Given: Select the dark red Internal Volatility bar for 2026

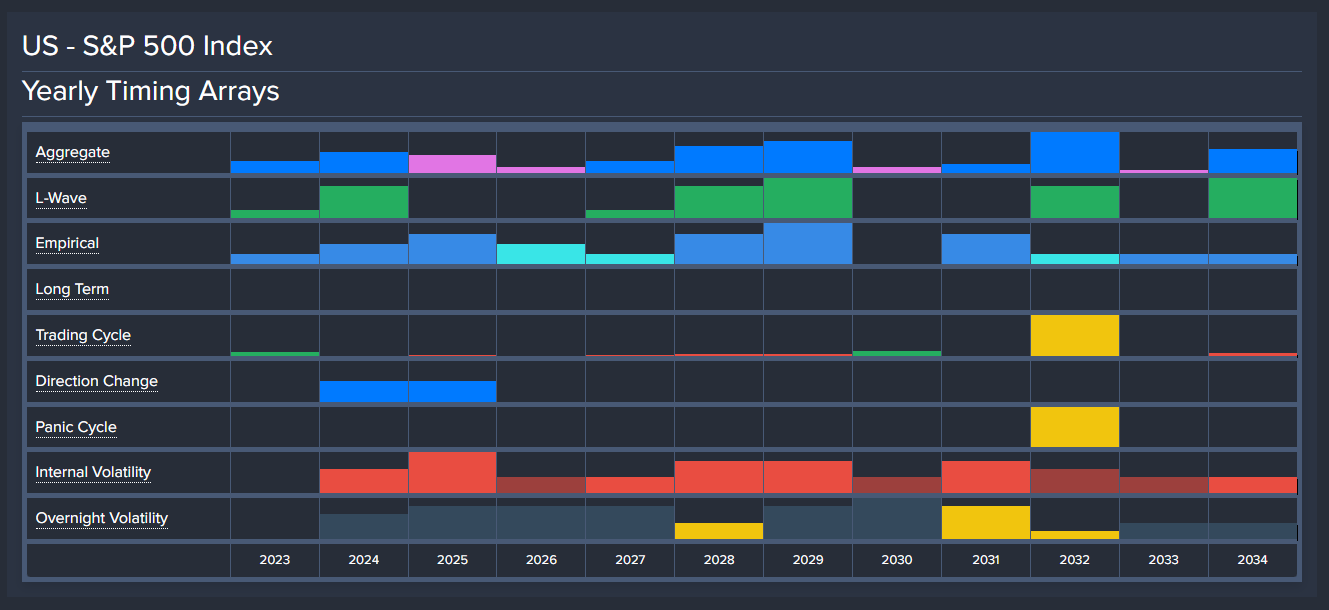Looking at the screenshot, I should [x=541, y=485].
